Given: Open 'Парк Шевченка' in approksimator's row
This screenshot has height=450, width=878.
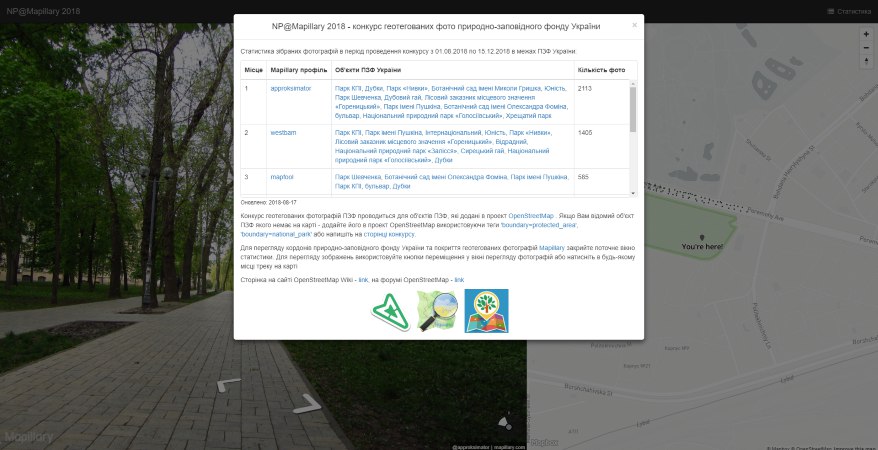Looking at the screenshot, I should coord(357,97).
